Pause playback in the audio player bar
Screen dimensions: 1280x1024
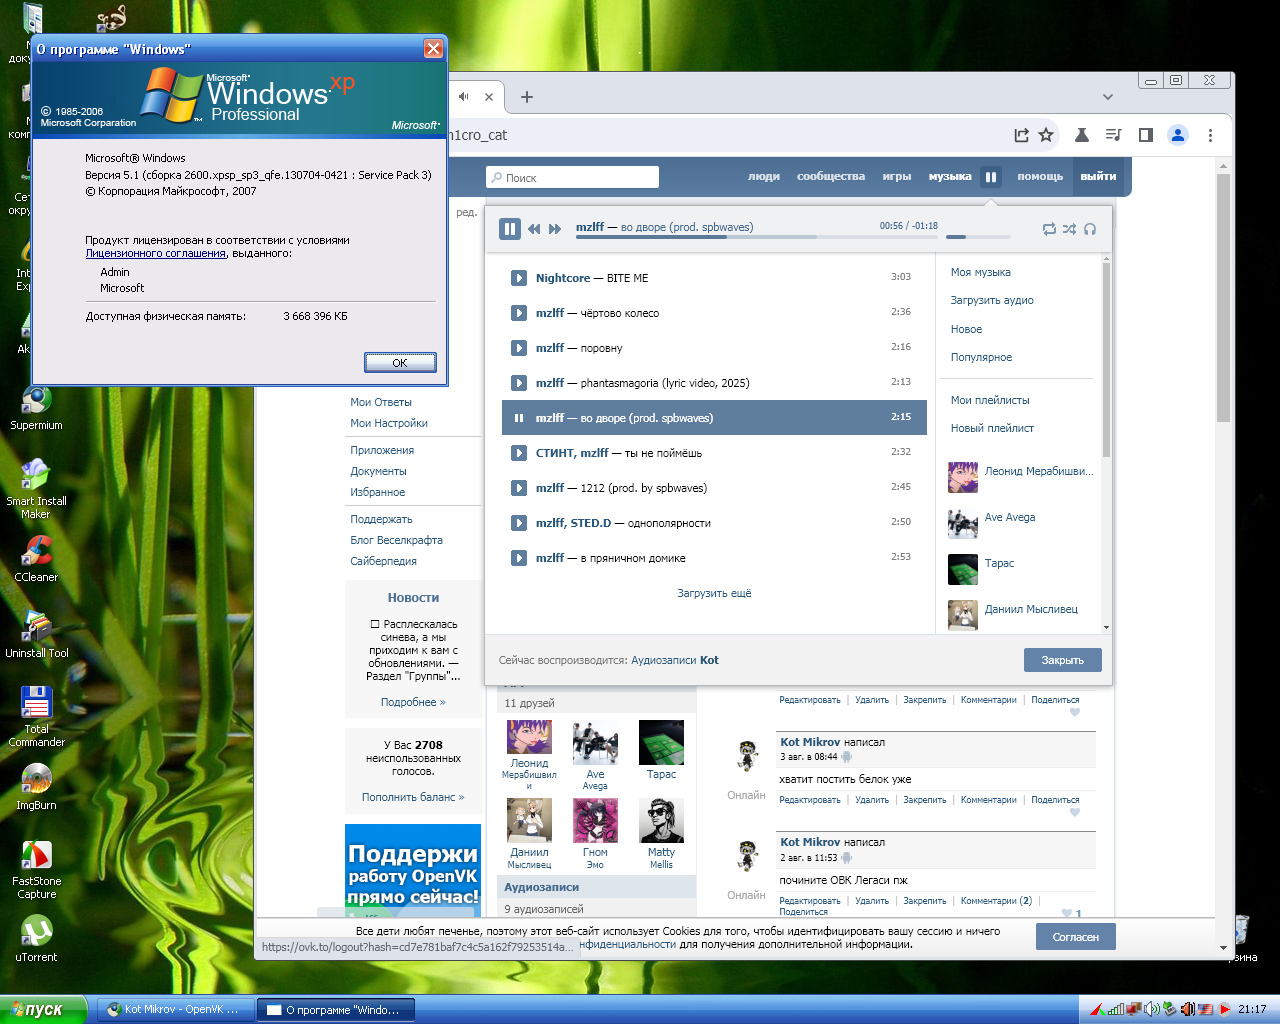tap(510, 229)
